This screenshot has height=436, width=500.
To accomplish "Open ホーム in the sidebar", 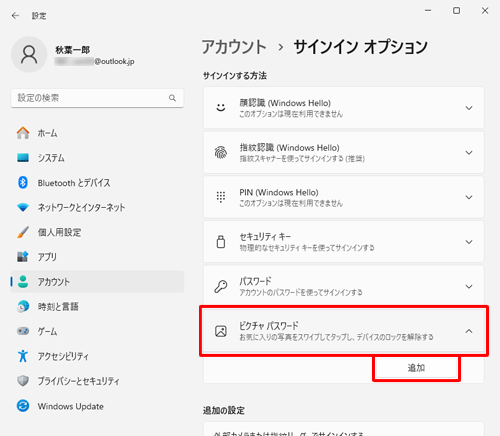I will [97, 133].
